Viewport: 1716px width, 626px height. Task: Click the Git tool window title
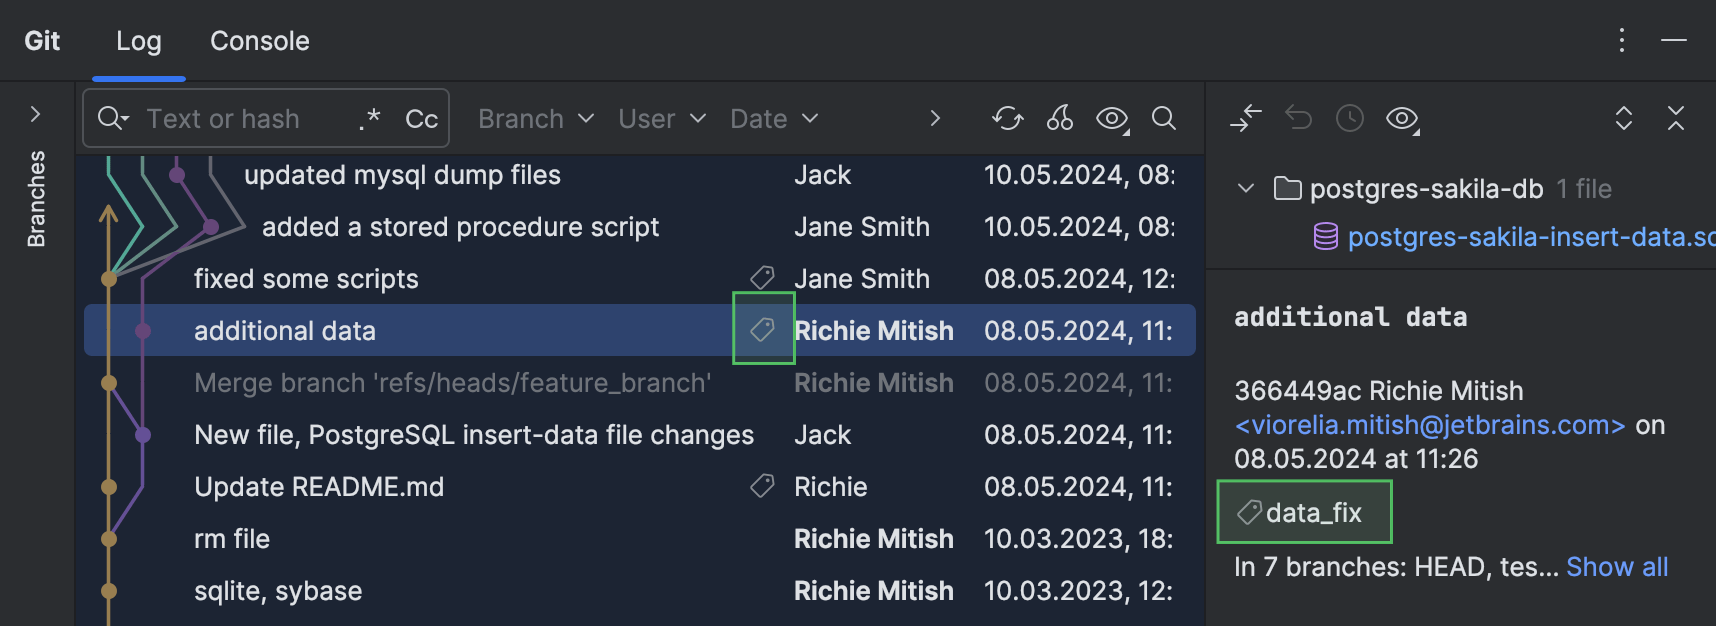pyautogui.click(x=42, y=41)
